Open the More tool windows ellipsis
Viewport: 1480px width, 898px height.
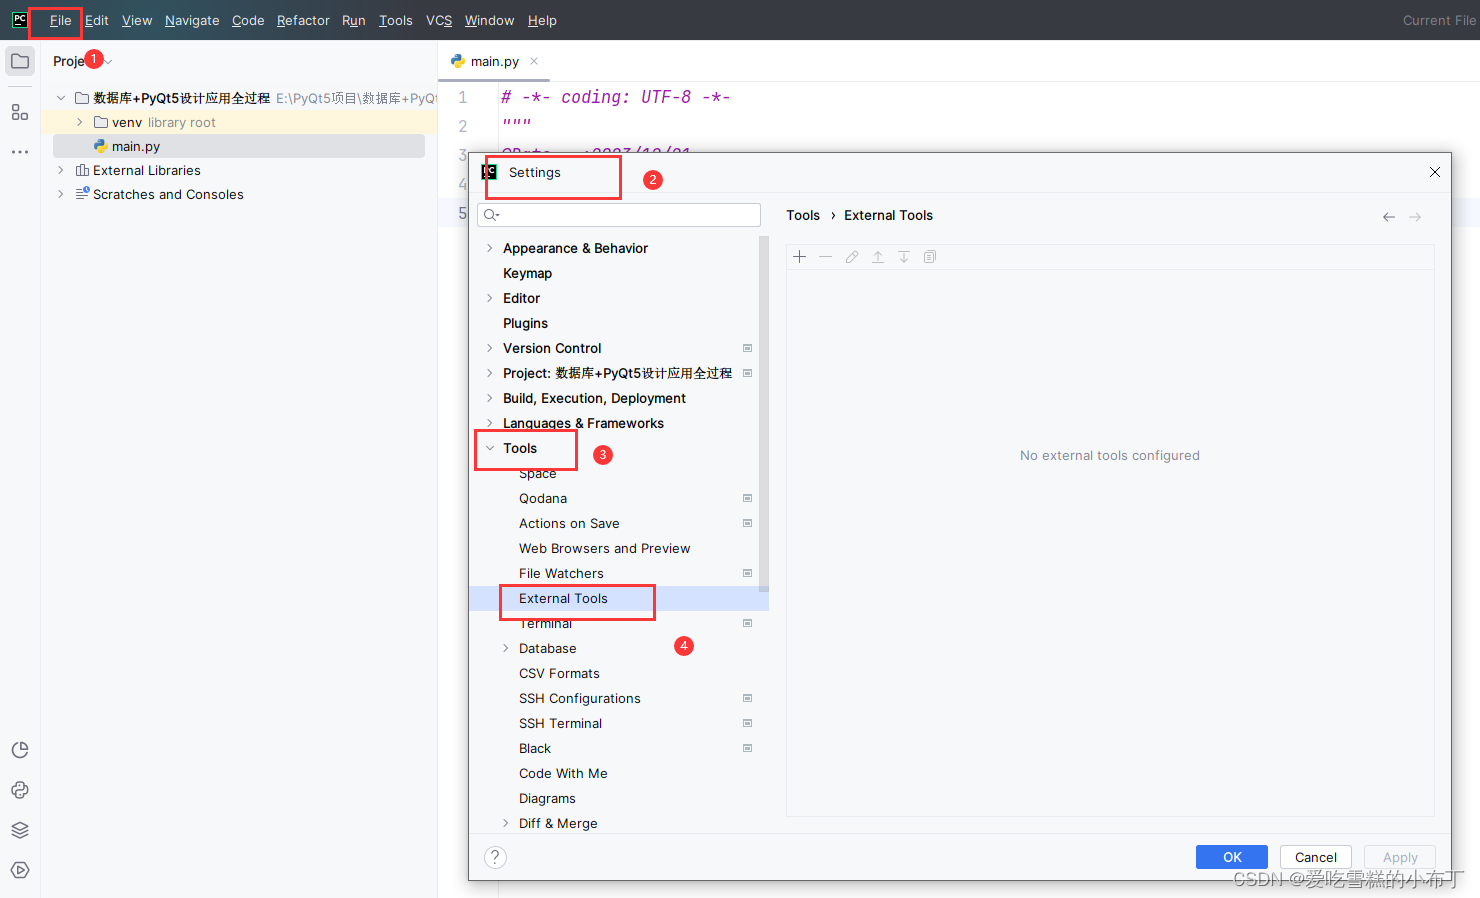(20, 152)
